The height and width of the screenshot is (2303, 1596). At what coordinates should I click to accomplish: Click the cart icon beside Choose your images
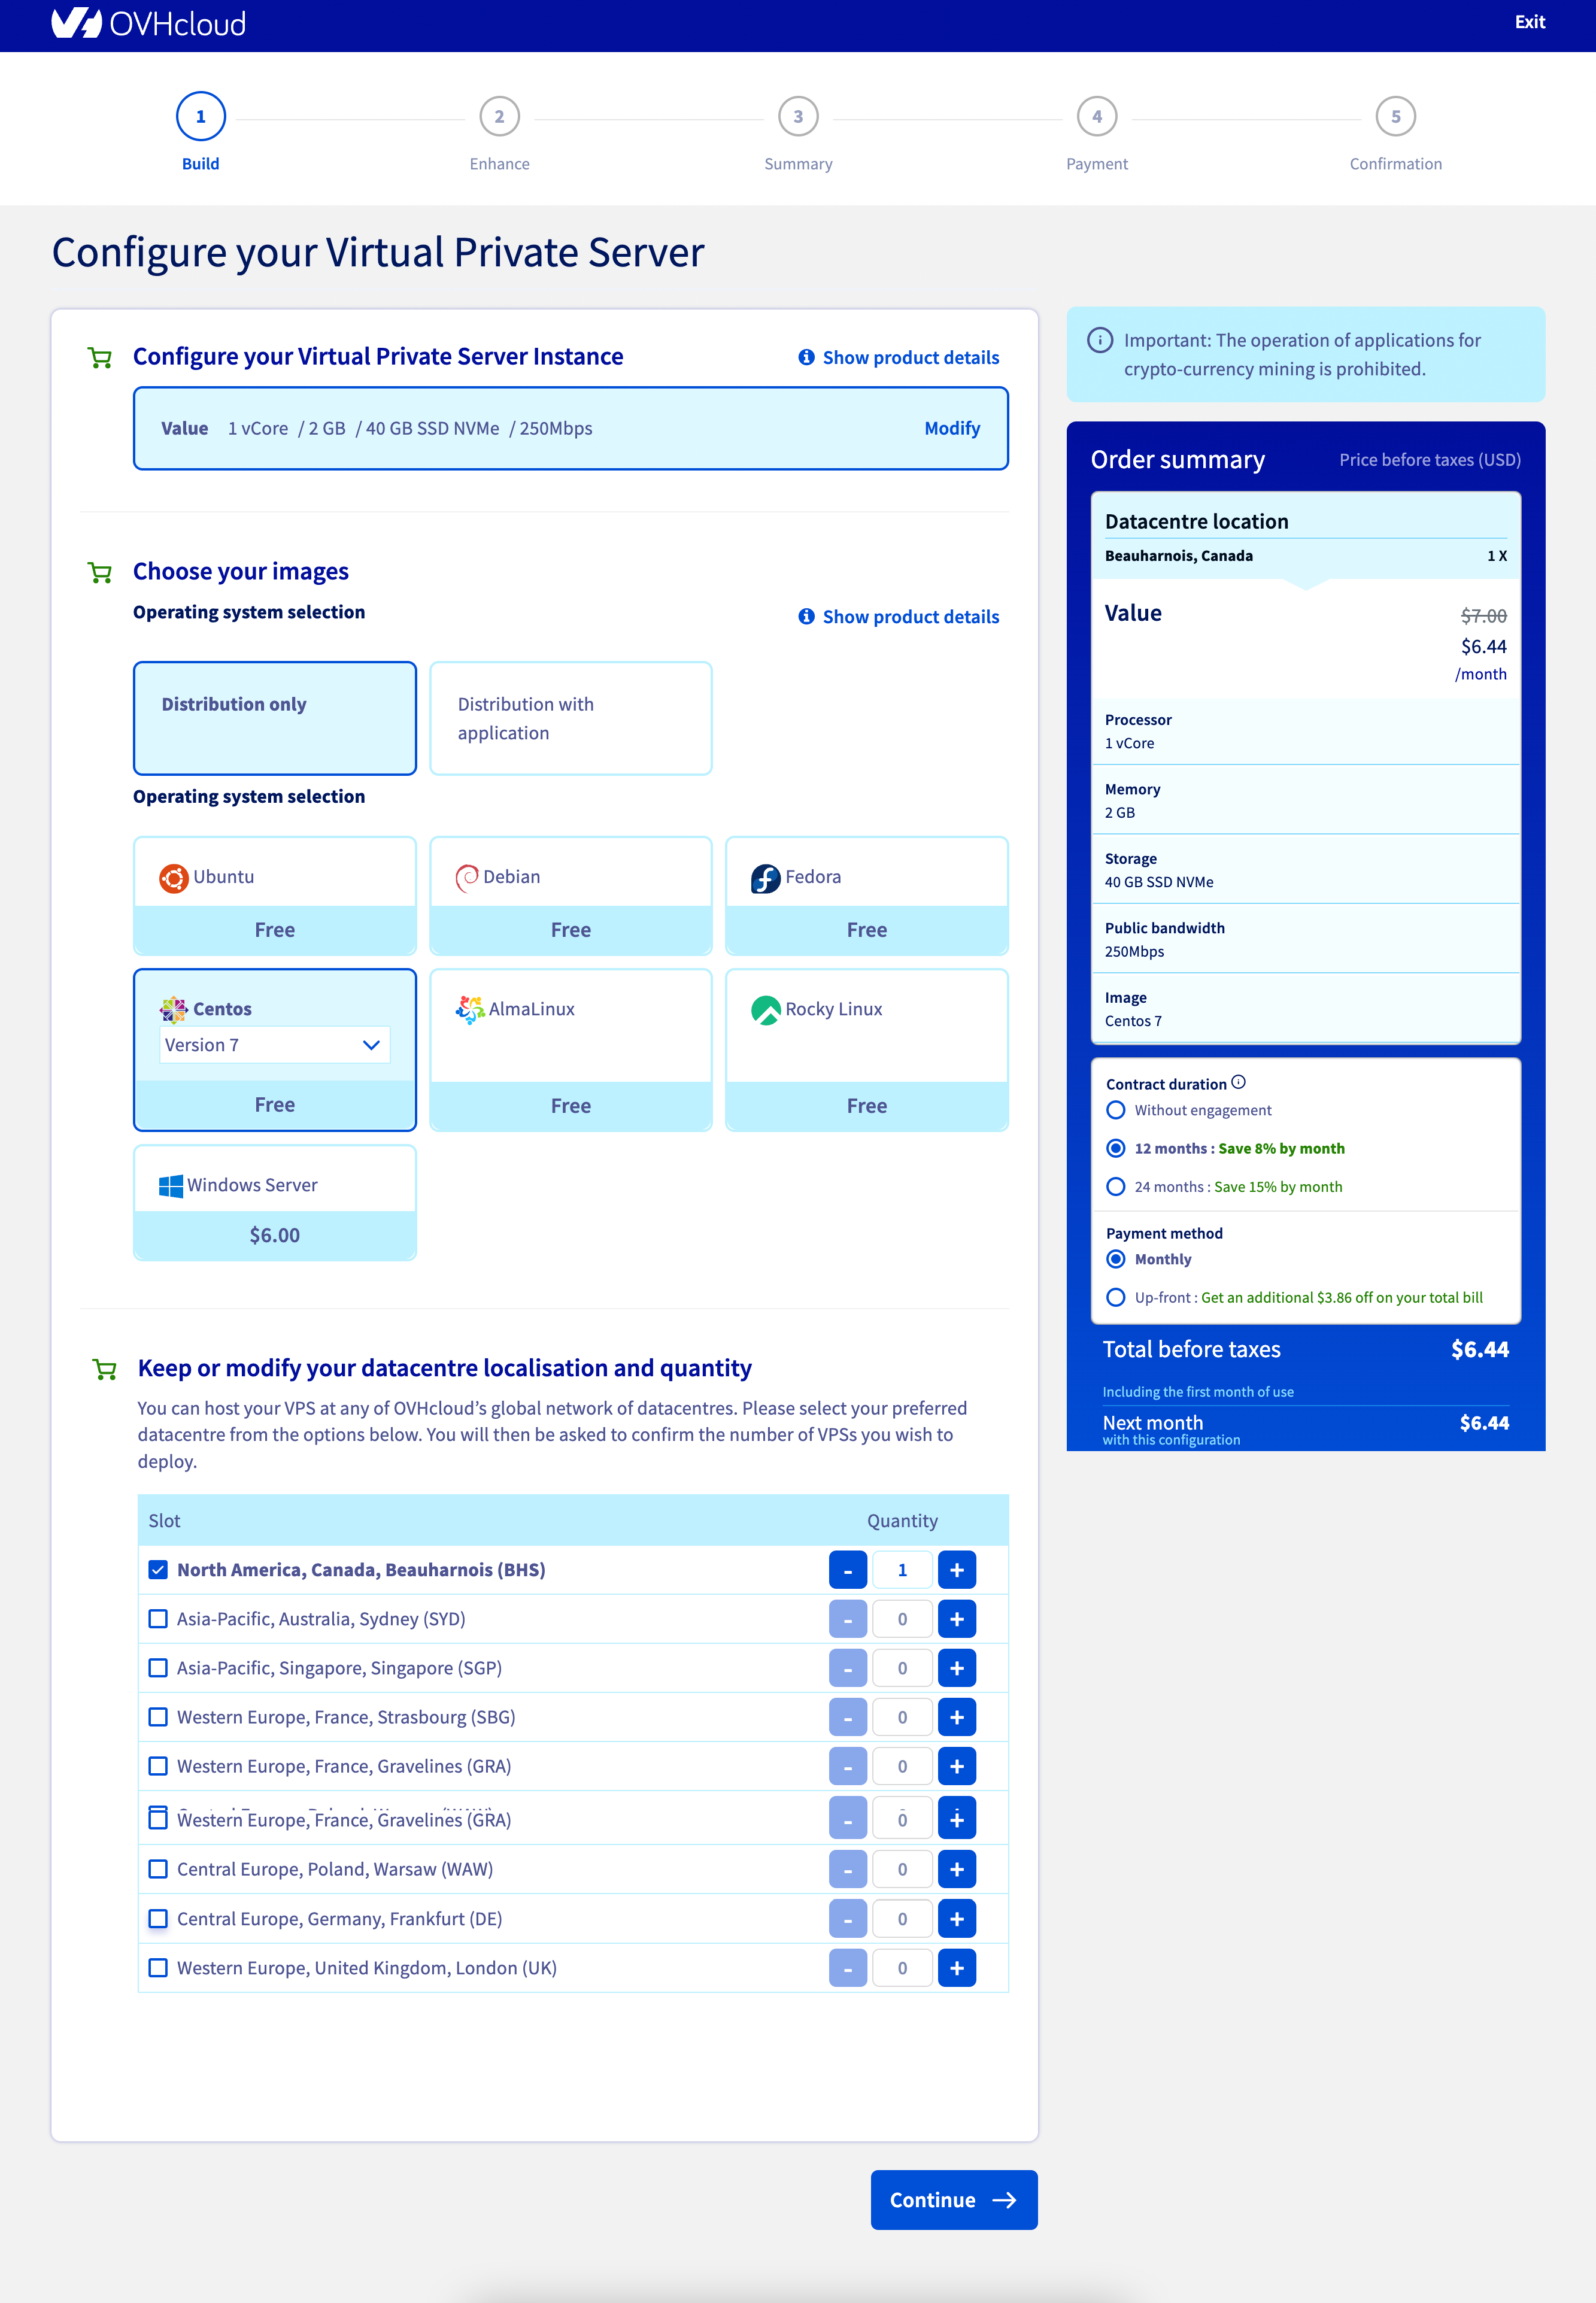click(x=100, y=572)
